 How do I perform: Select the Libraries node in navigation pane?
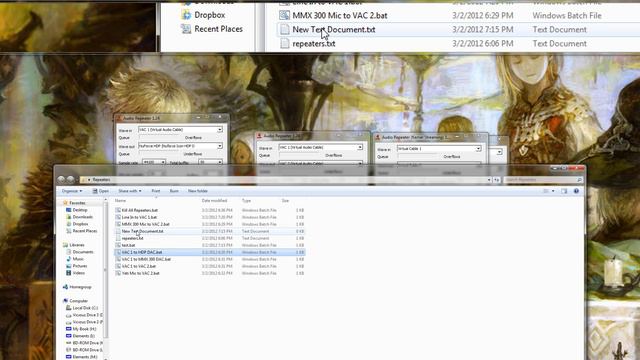tap(73, 245)
